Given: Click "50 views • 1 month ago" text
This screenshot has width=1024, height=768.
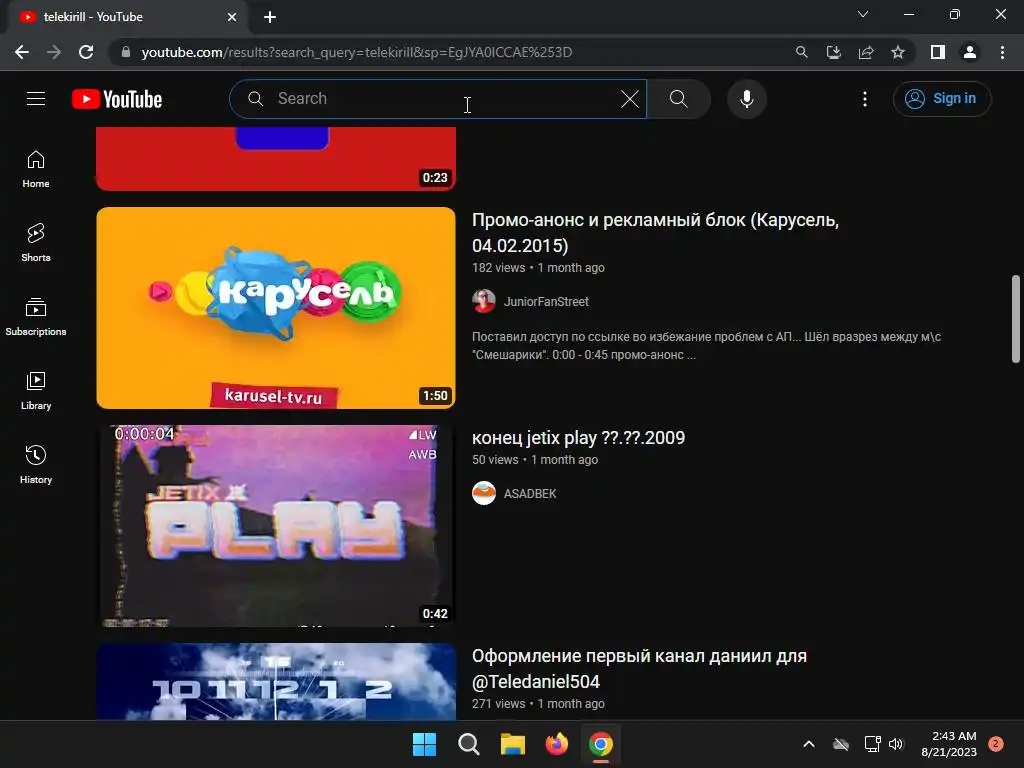Looking at the screenshot, I should (535, 460).
